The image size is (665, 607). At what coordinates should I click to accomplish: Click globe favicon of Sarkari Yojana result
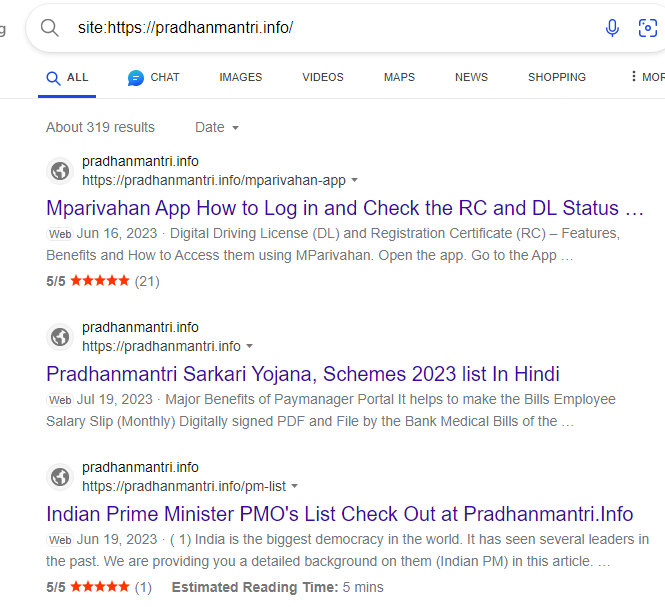coord(60,337)
